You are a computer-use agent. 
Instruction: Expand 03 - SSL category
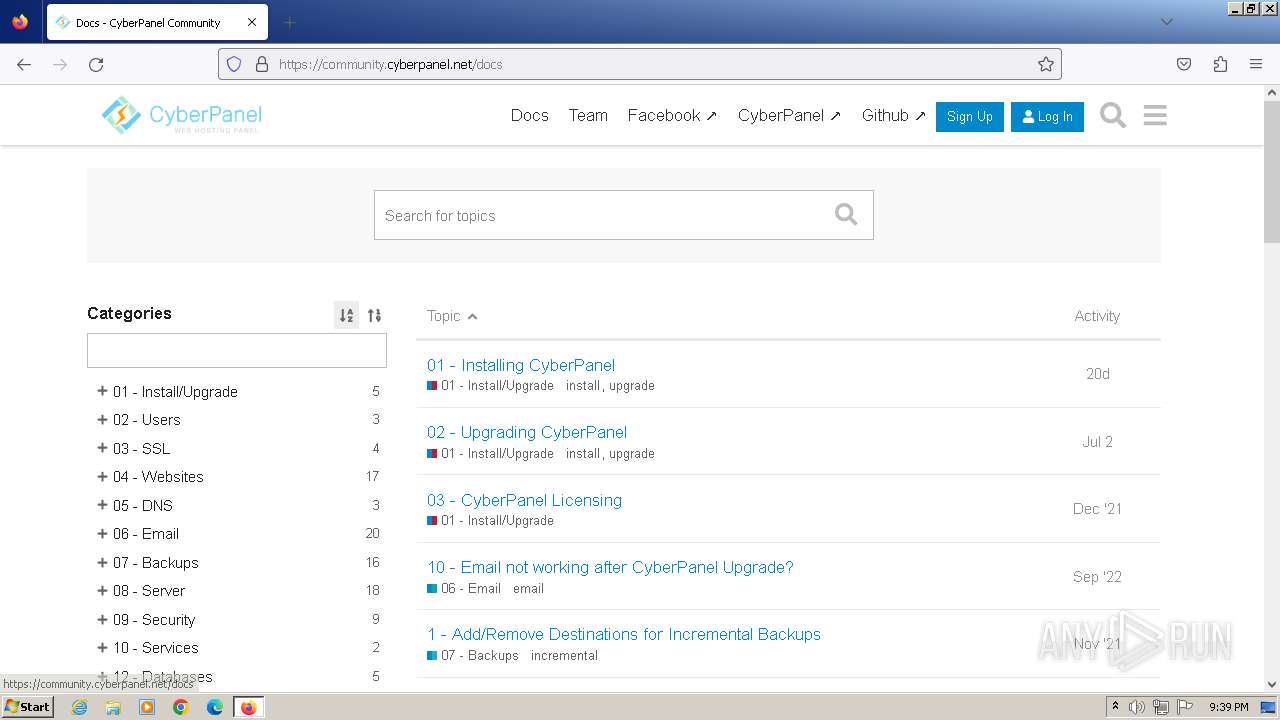click(102, 448)
